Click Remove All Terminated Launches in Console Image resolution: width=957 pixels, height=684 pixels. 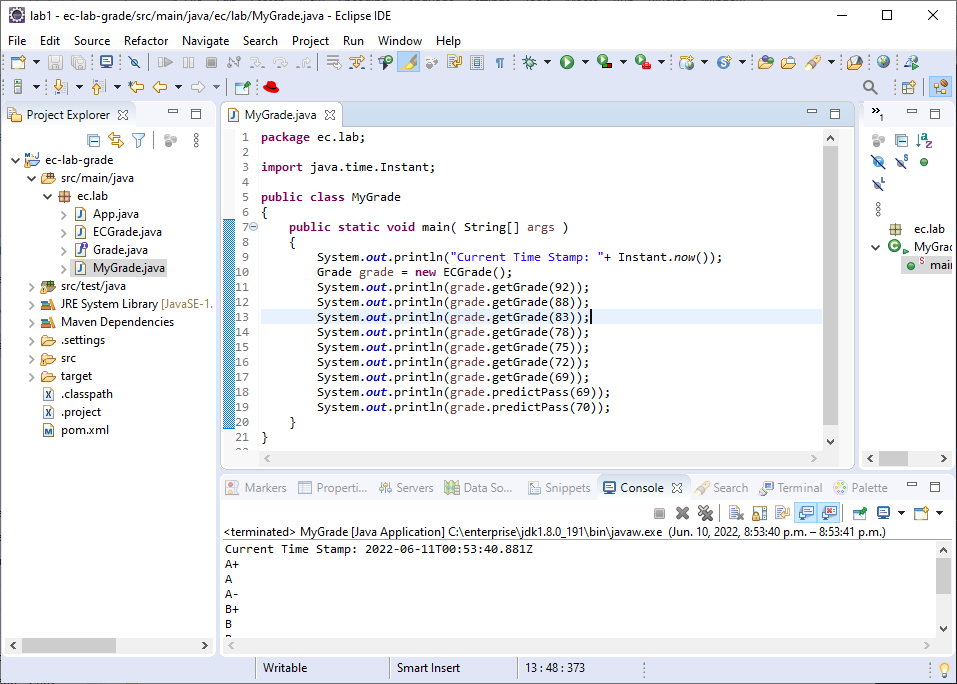[x=706, y=514]
